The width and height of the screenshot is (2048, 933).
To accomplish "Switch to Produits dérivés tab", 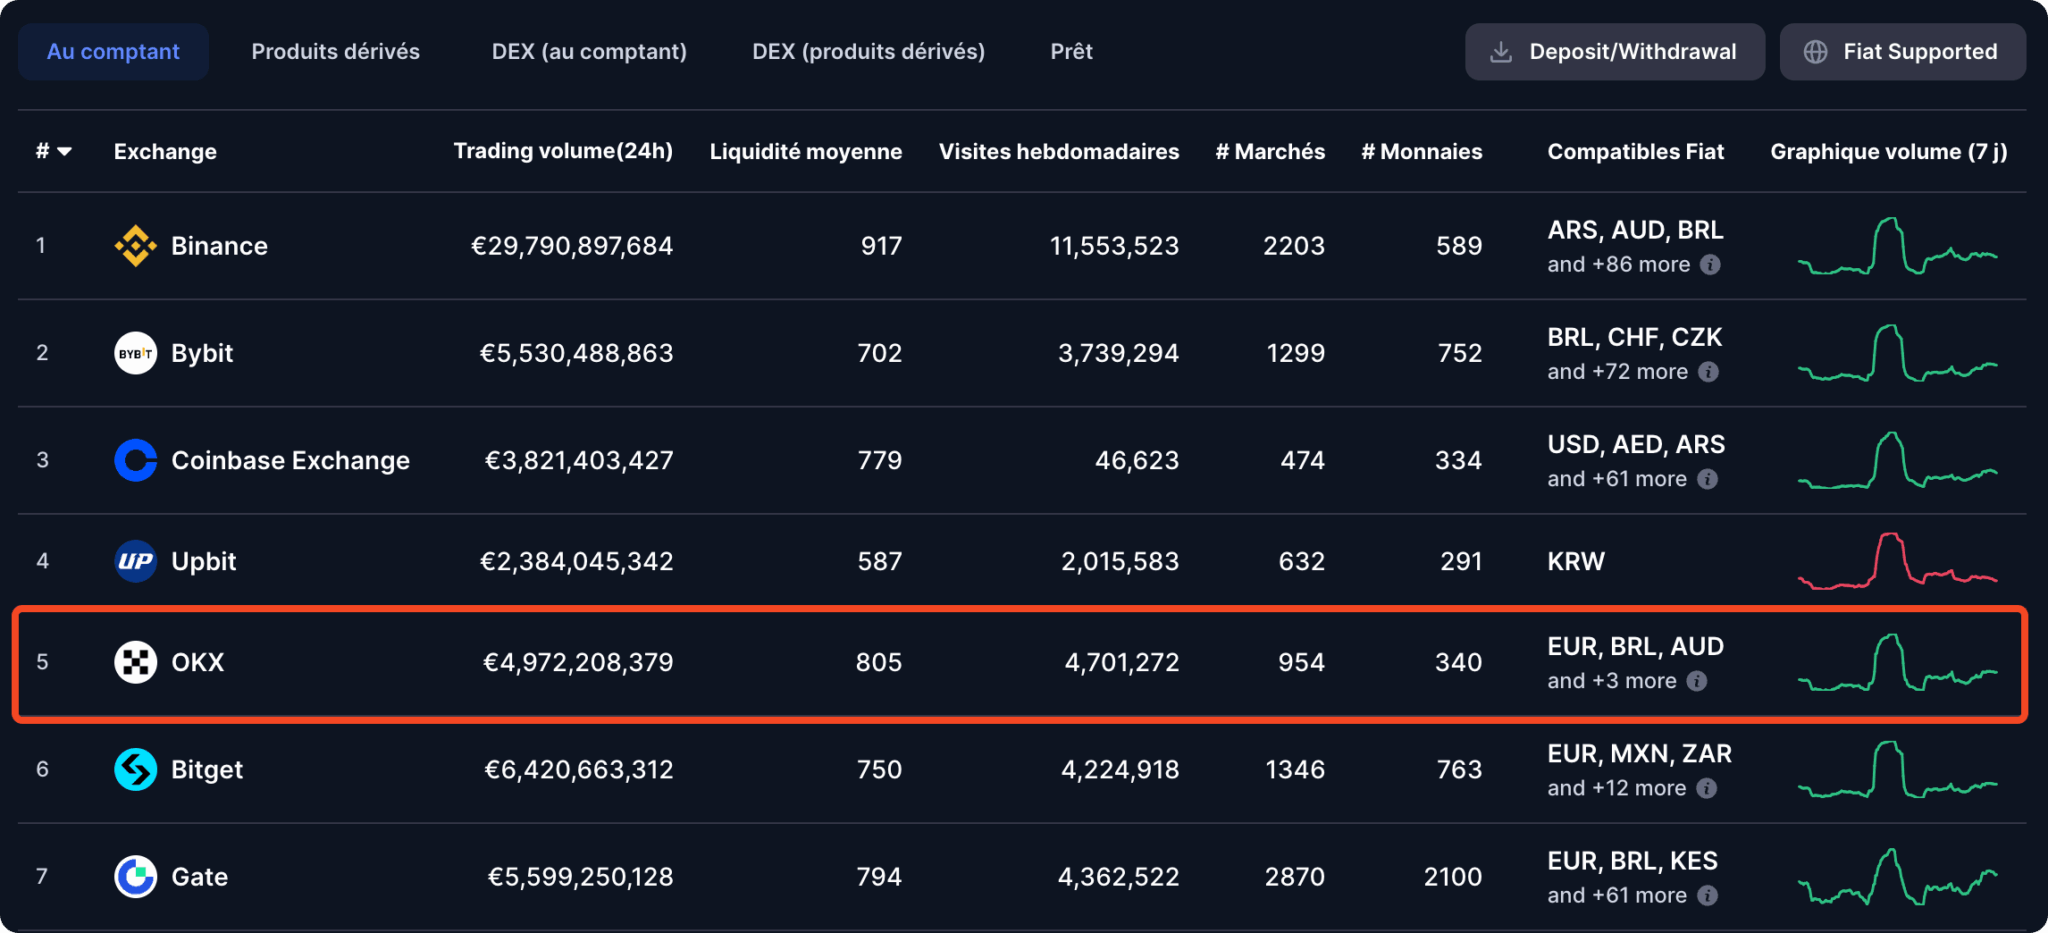I will tap(336, 52).
